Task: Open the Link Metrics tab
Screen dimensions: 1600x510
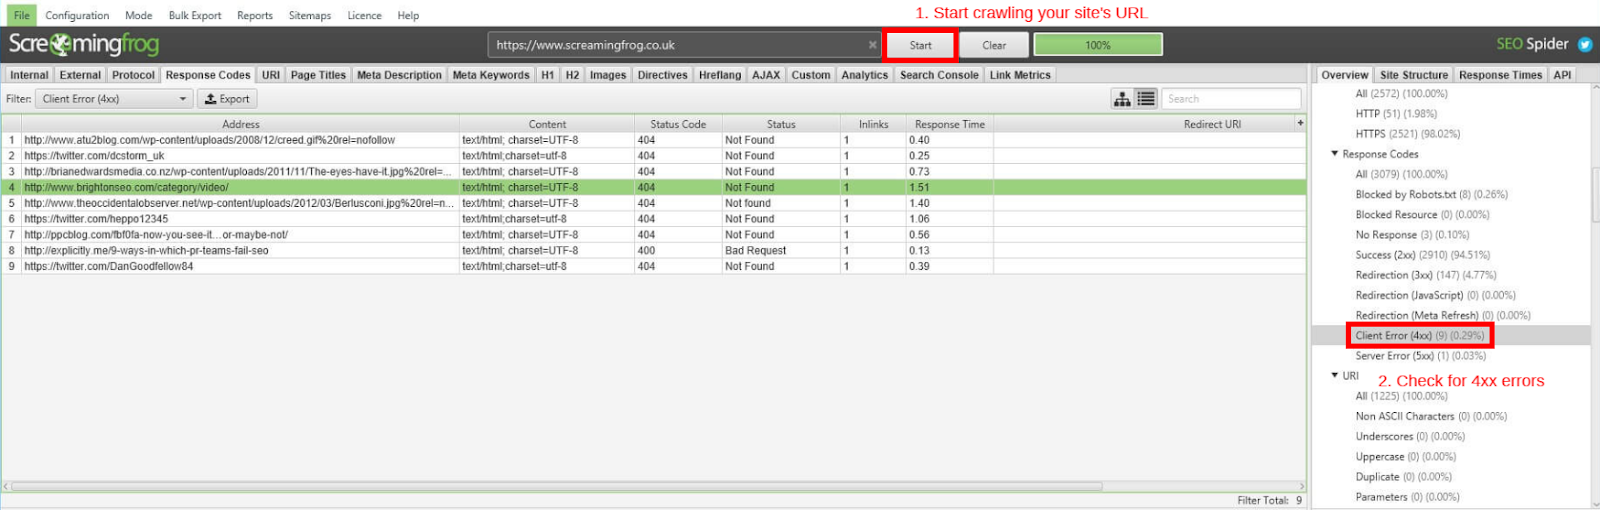Action: pyautogui.click(x=1020, y=75)
